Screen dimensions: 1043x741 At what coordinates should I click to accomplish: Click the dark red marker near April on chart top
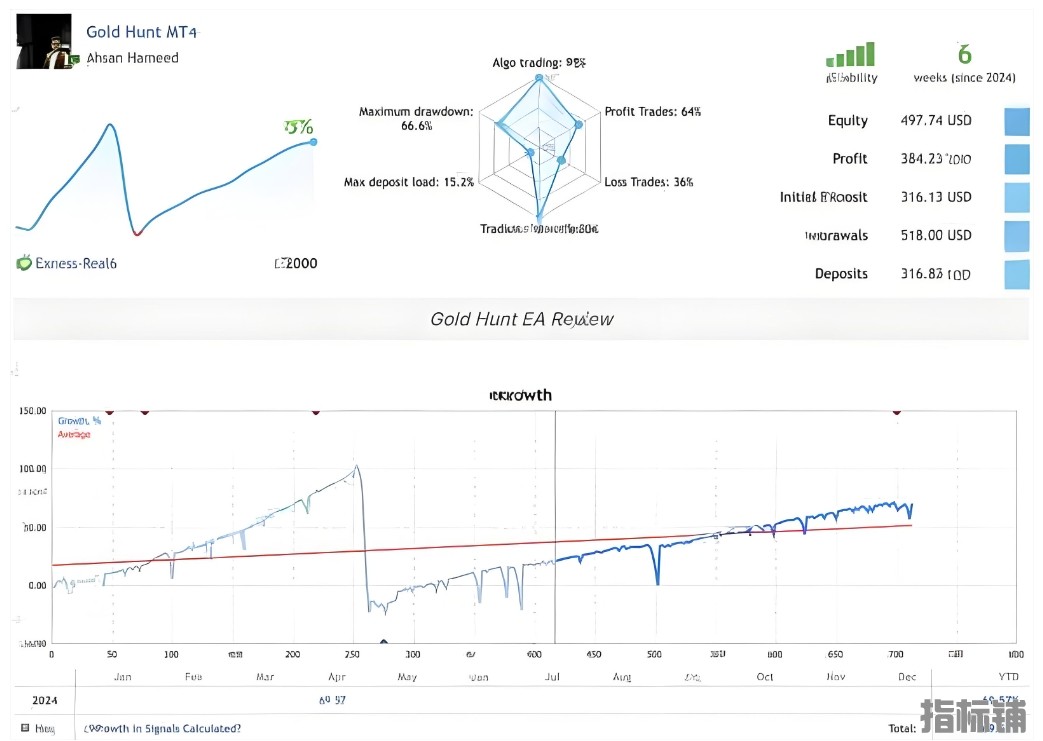[316, 412]
